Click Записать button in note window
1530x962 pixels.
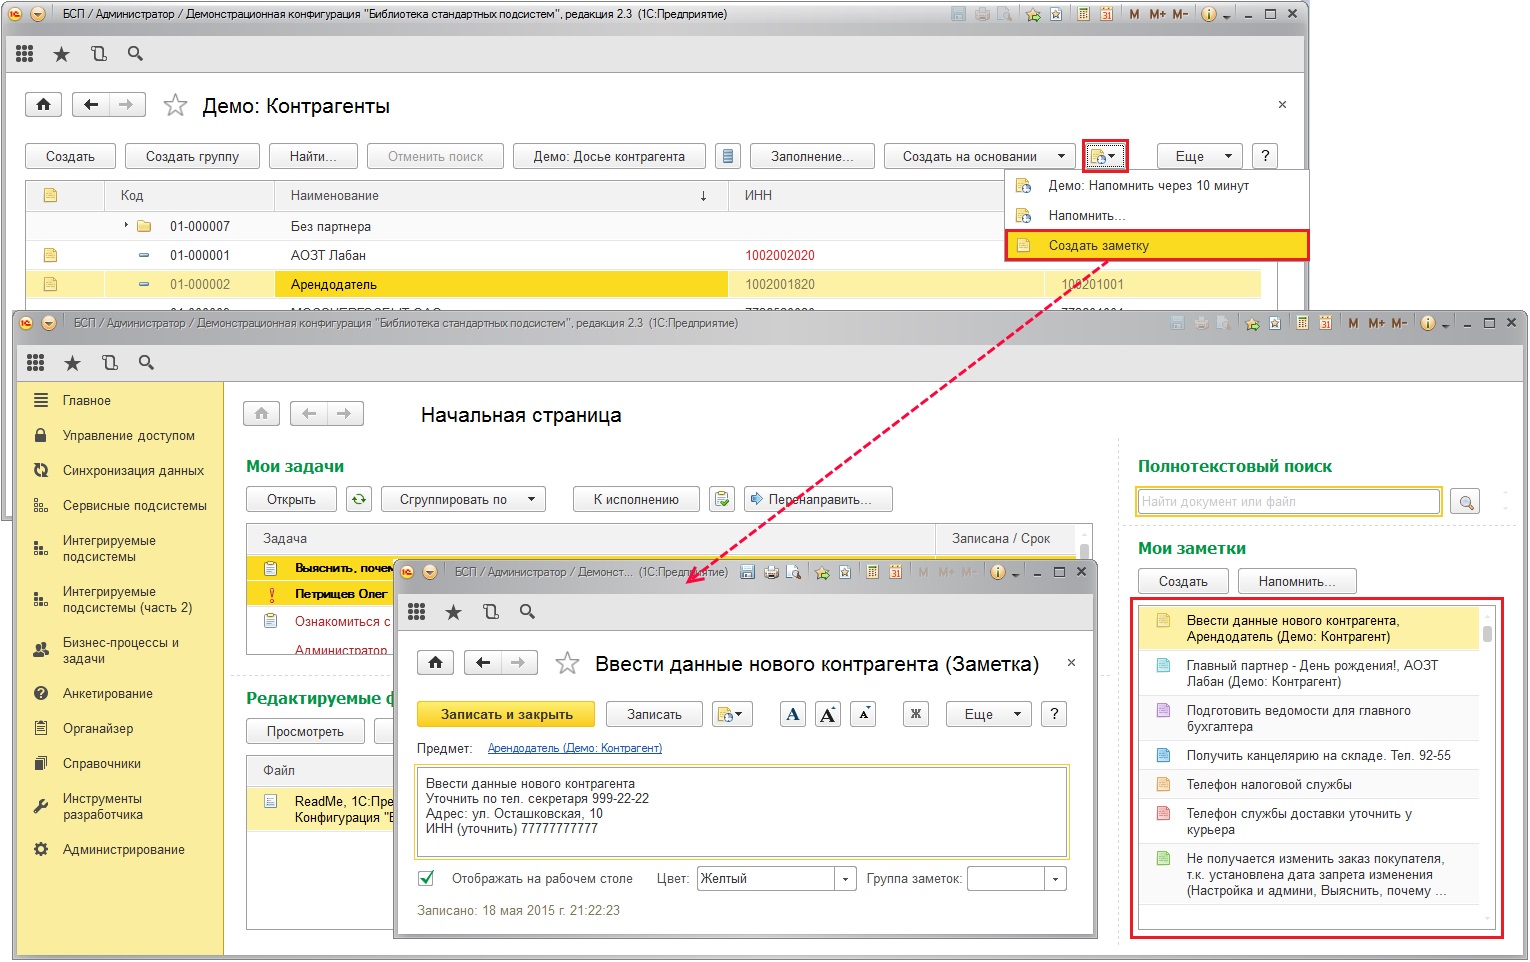pyautogui.click(x=654, y=714)
